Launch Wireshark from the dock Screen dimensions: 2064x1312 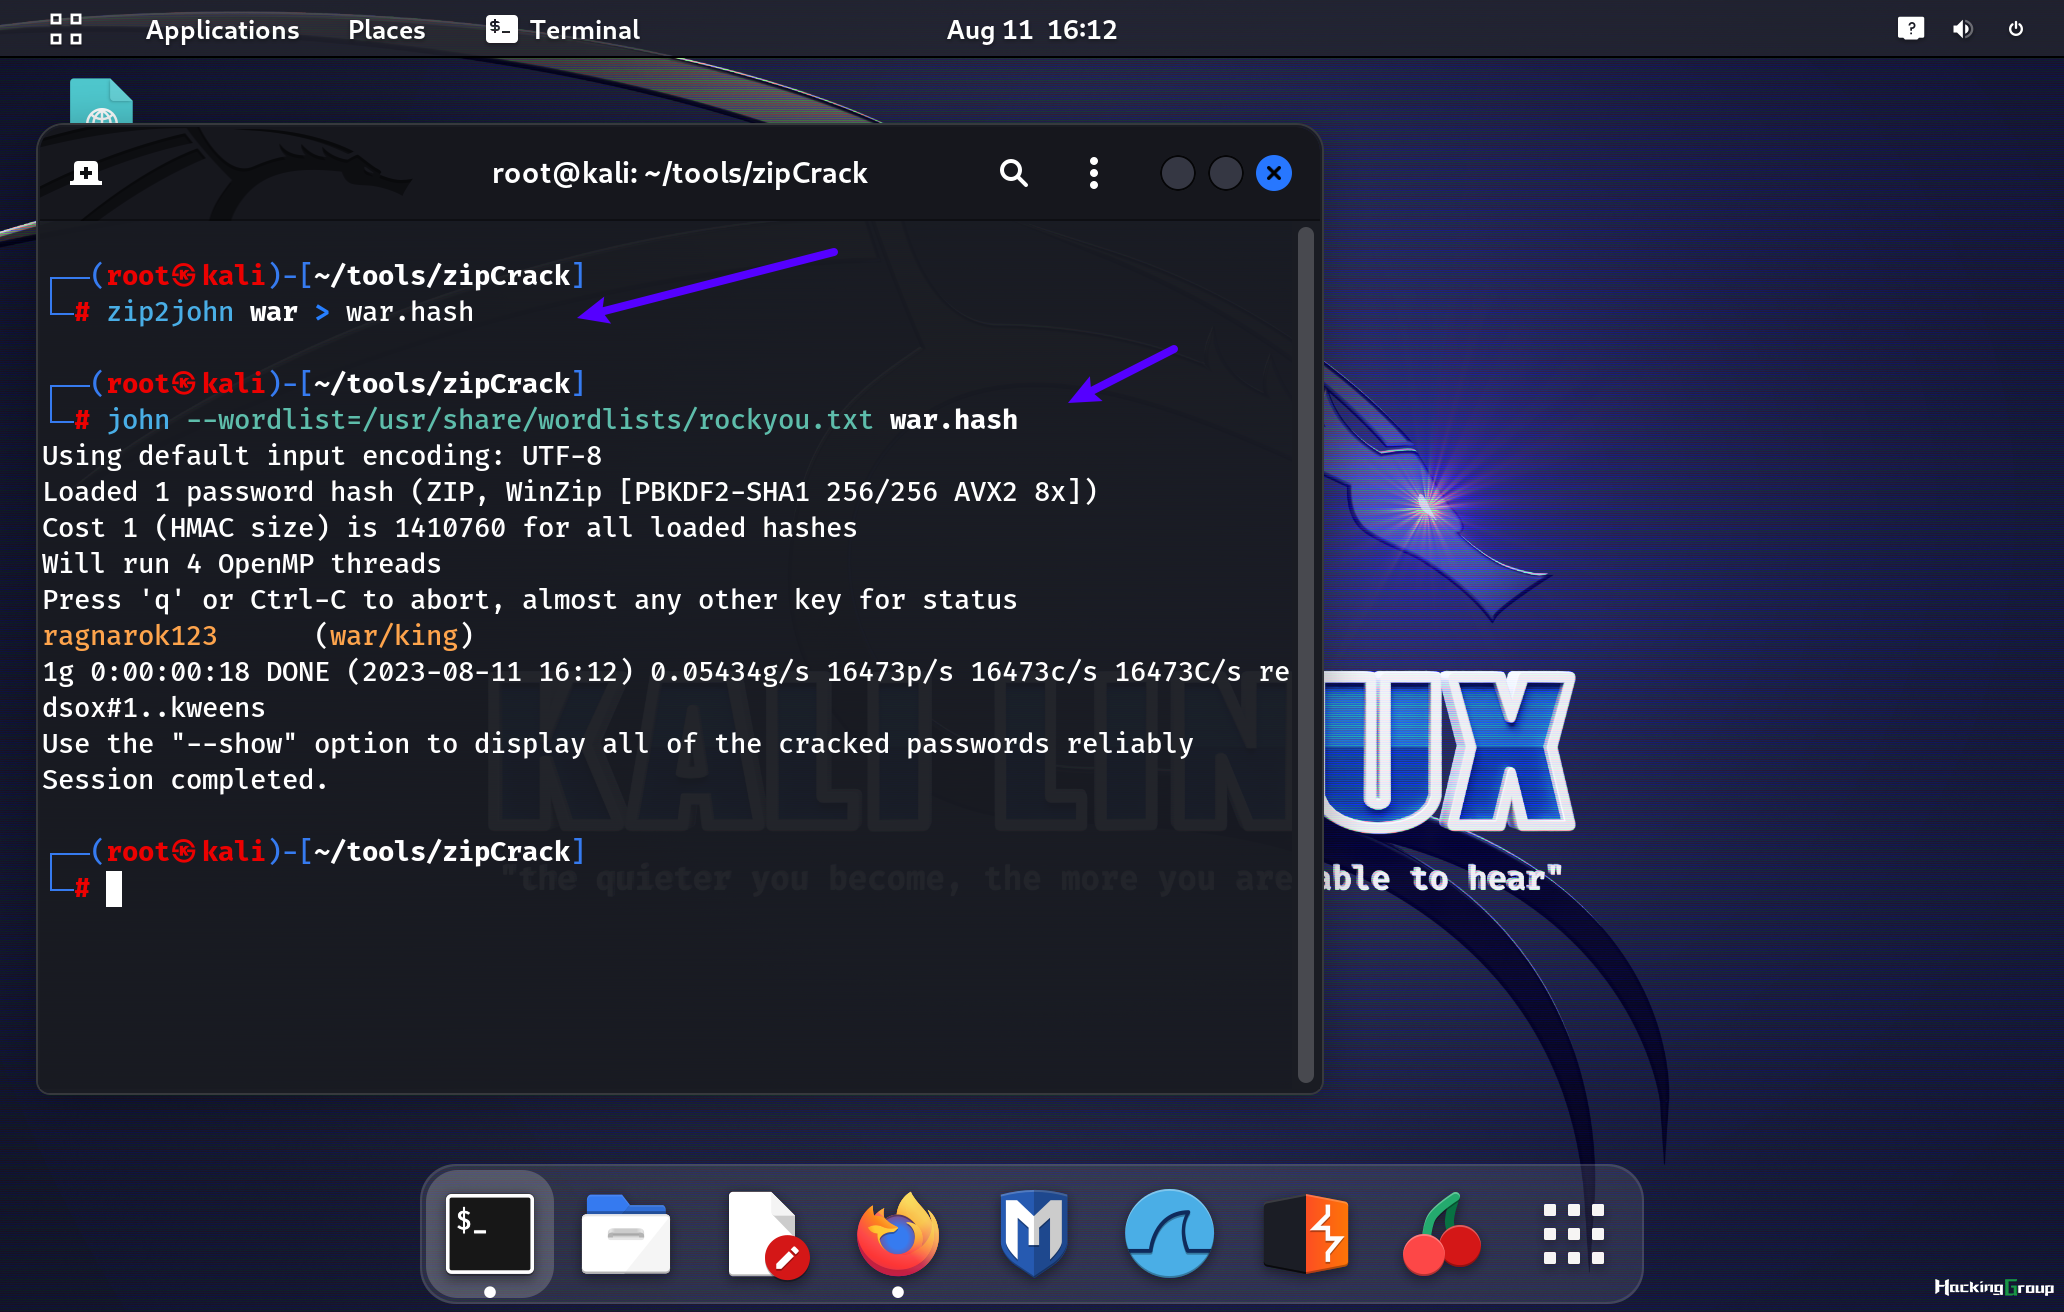coord(1170,1233)
